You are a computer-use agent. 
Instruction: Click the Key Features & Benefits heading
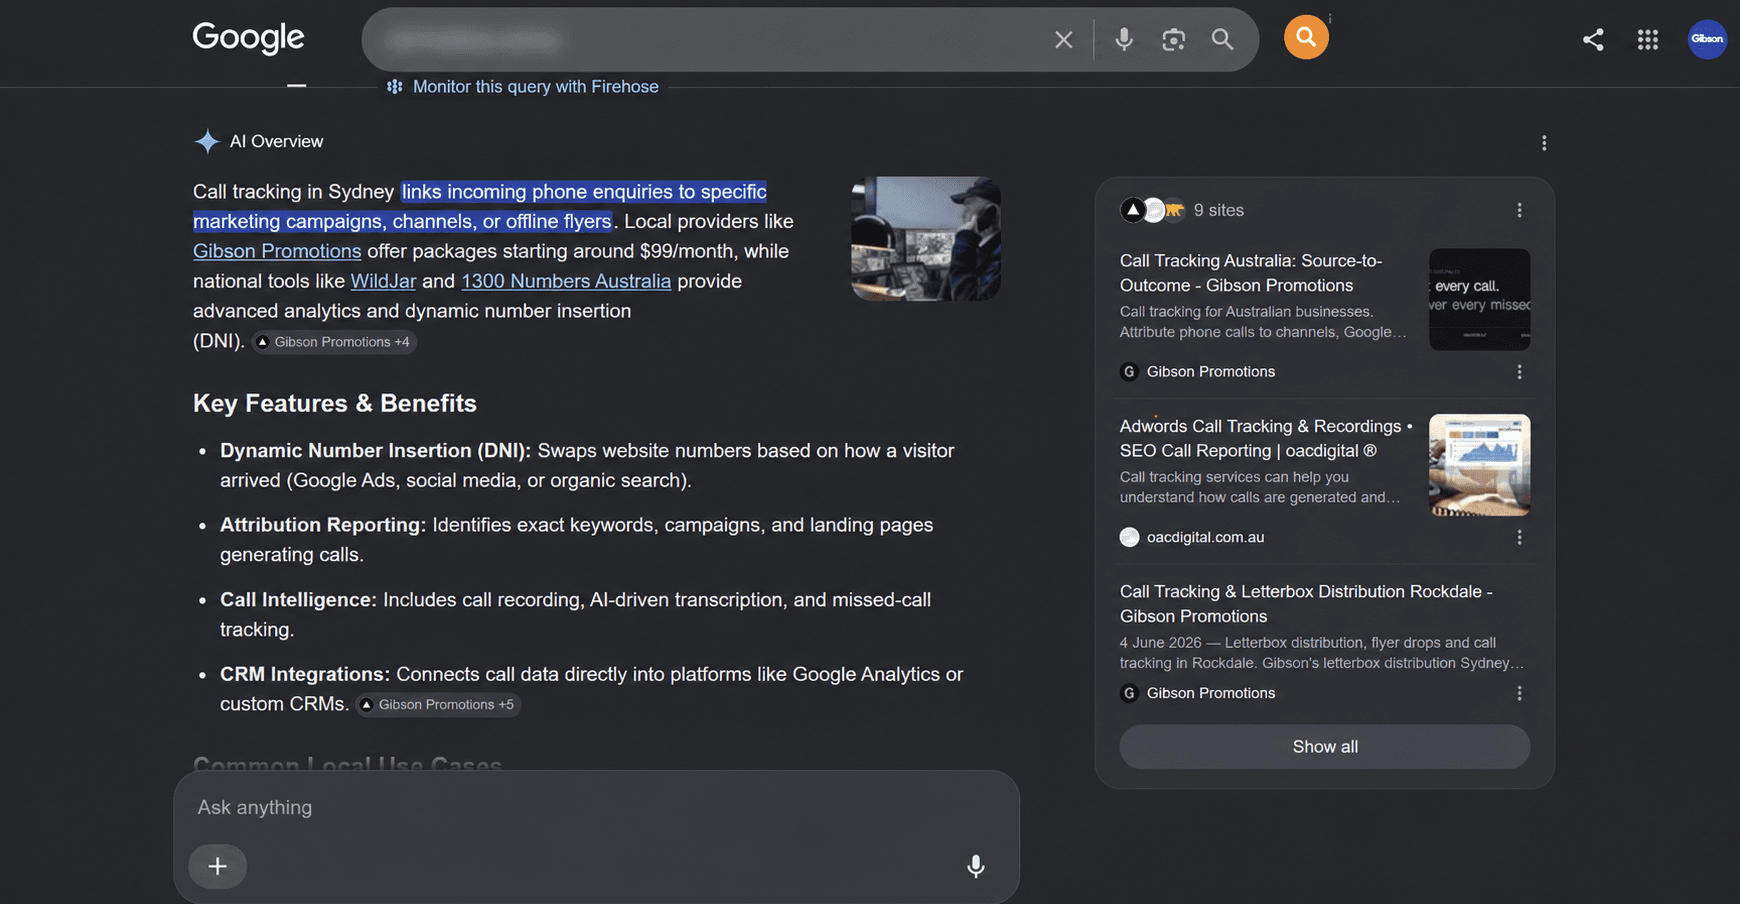click(x=335, y=403)
